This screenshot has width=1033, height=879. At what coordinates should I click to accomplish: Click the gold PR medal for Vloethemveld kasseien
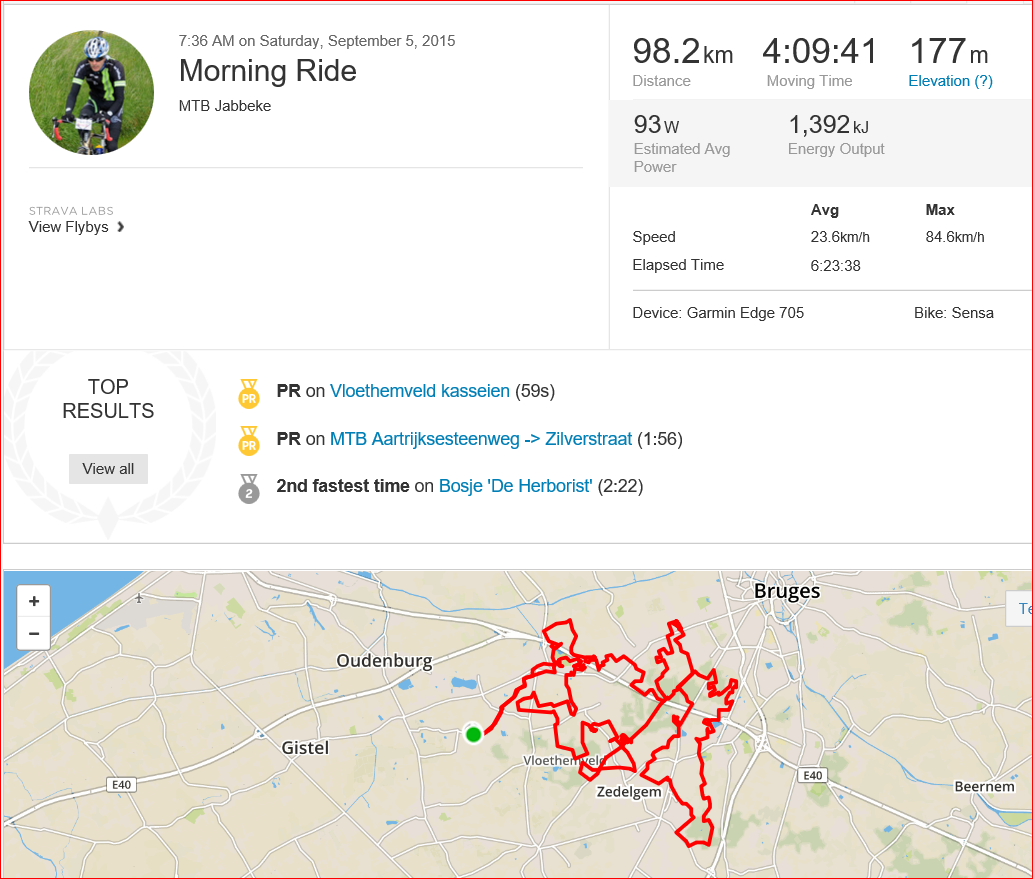[x=249, y=393]
